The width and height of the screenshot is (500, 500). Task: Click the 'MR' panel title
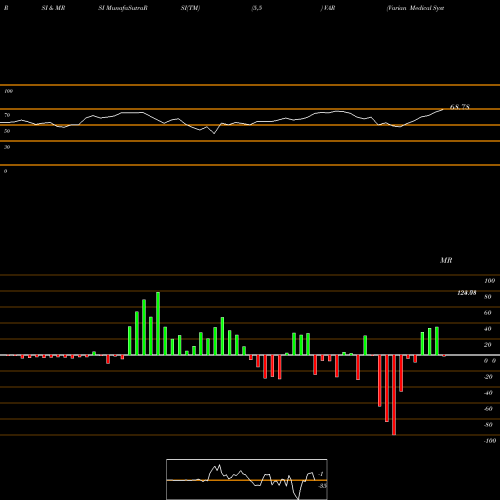pyautogui.click(x=446, y=260)
